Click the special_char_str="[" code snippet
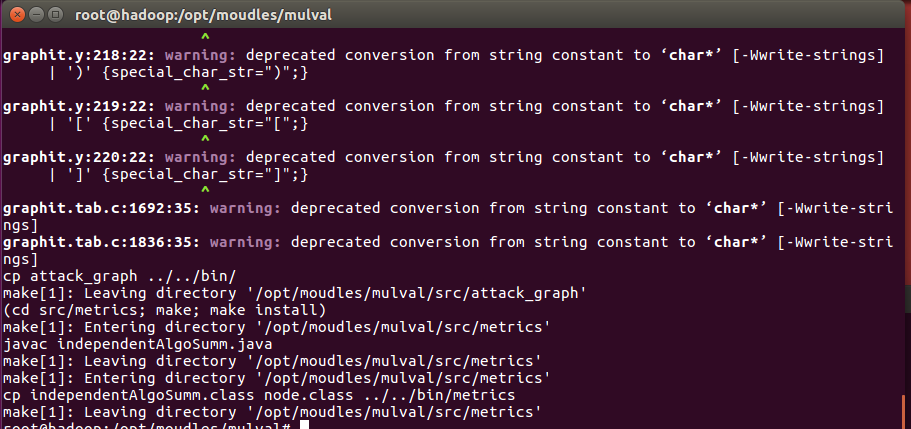 [x=200, y=123]
